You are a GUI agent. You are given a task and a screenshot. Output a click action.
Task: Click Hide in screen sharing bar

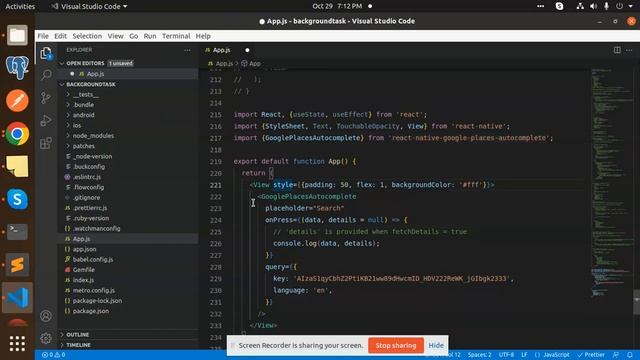coord(436,345)
